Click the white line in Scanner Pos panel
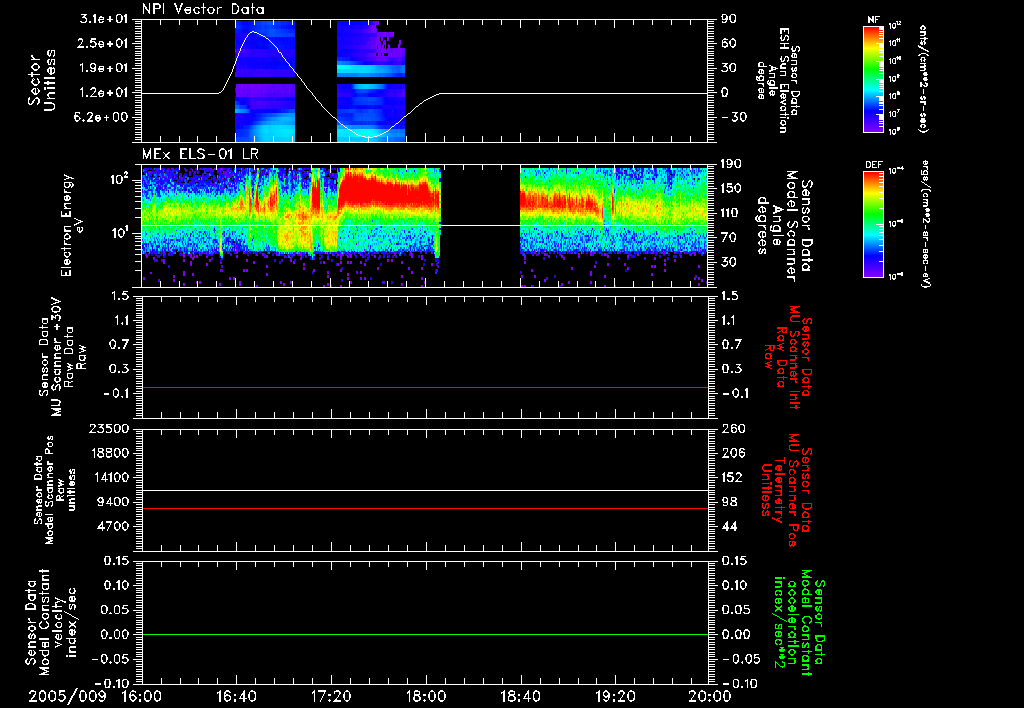 [424, 490]
